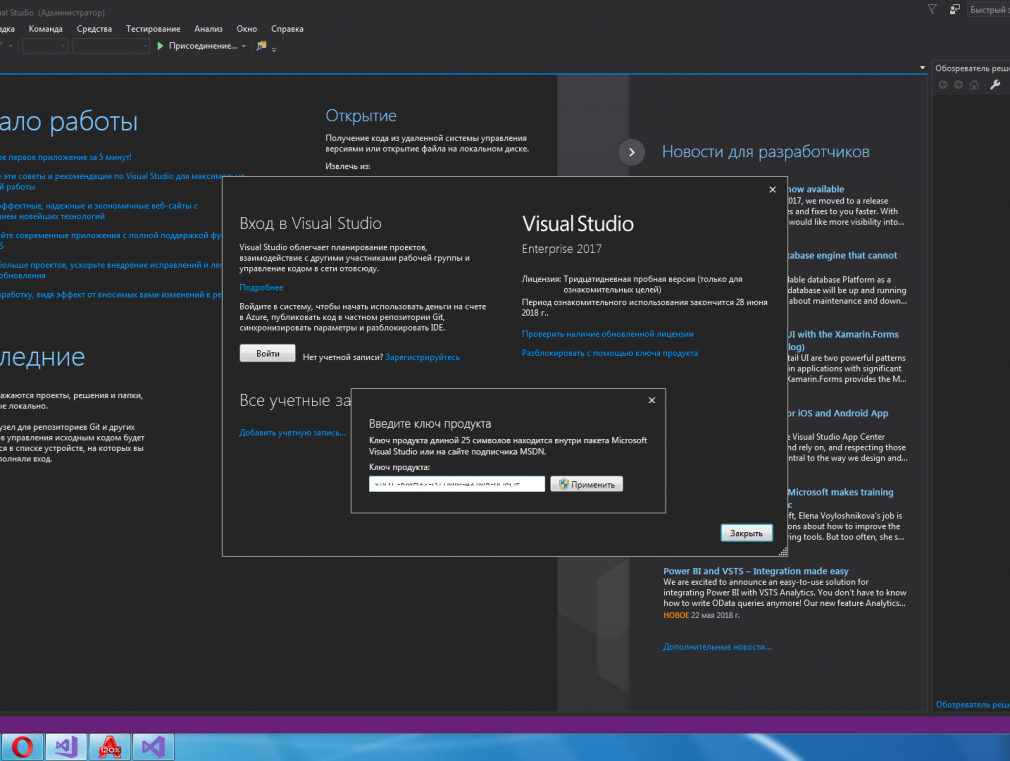The image size is (1010, 761).
Task: Click Проверить наличие обновленной лицензии link
Action: (x=607, y=334)
